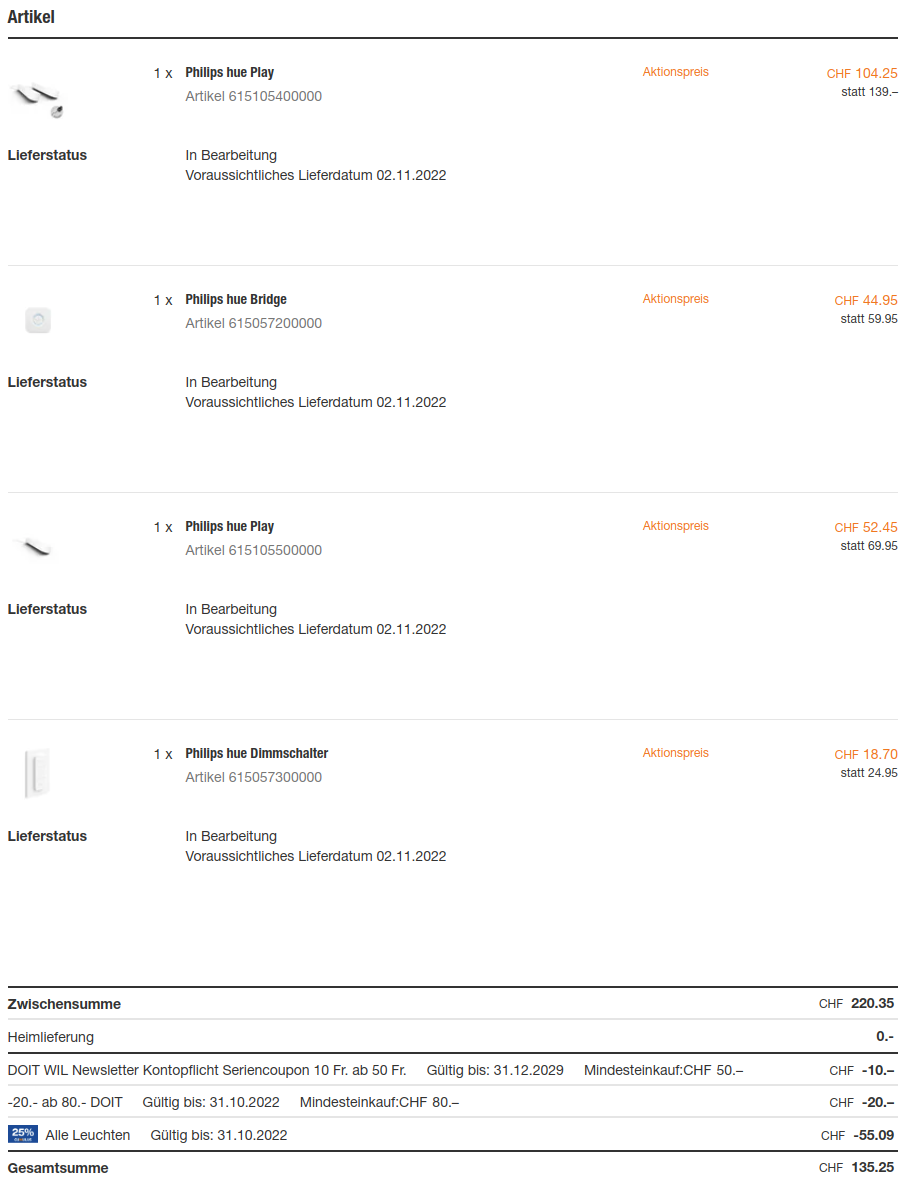
Task: Click the CHF 18.70 price
Action: click(x=866, y=755)
